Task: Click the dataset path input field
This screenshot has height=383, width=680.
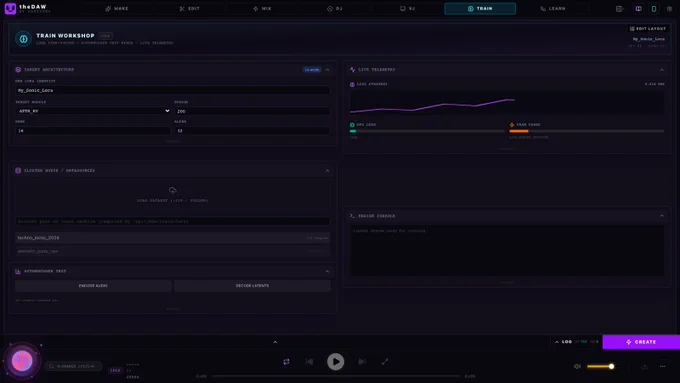Action: (173, 221)
